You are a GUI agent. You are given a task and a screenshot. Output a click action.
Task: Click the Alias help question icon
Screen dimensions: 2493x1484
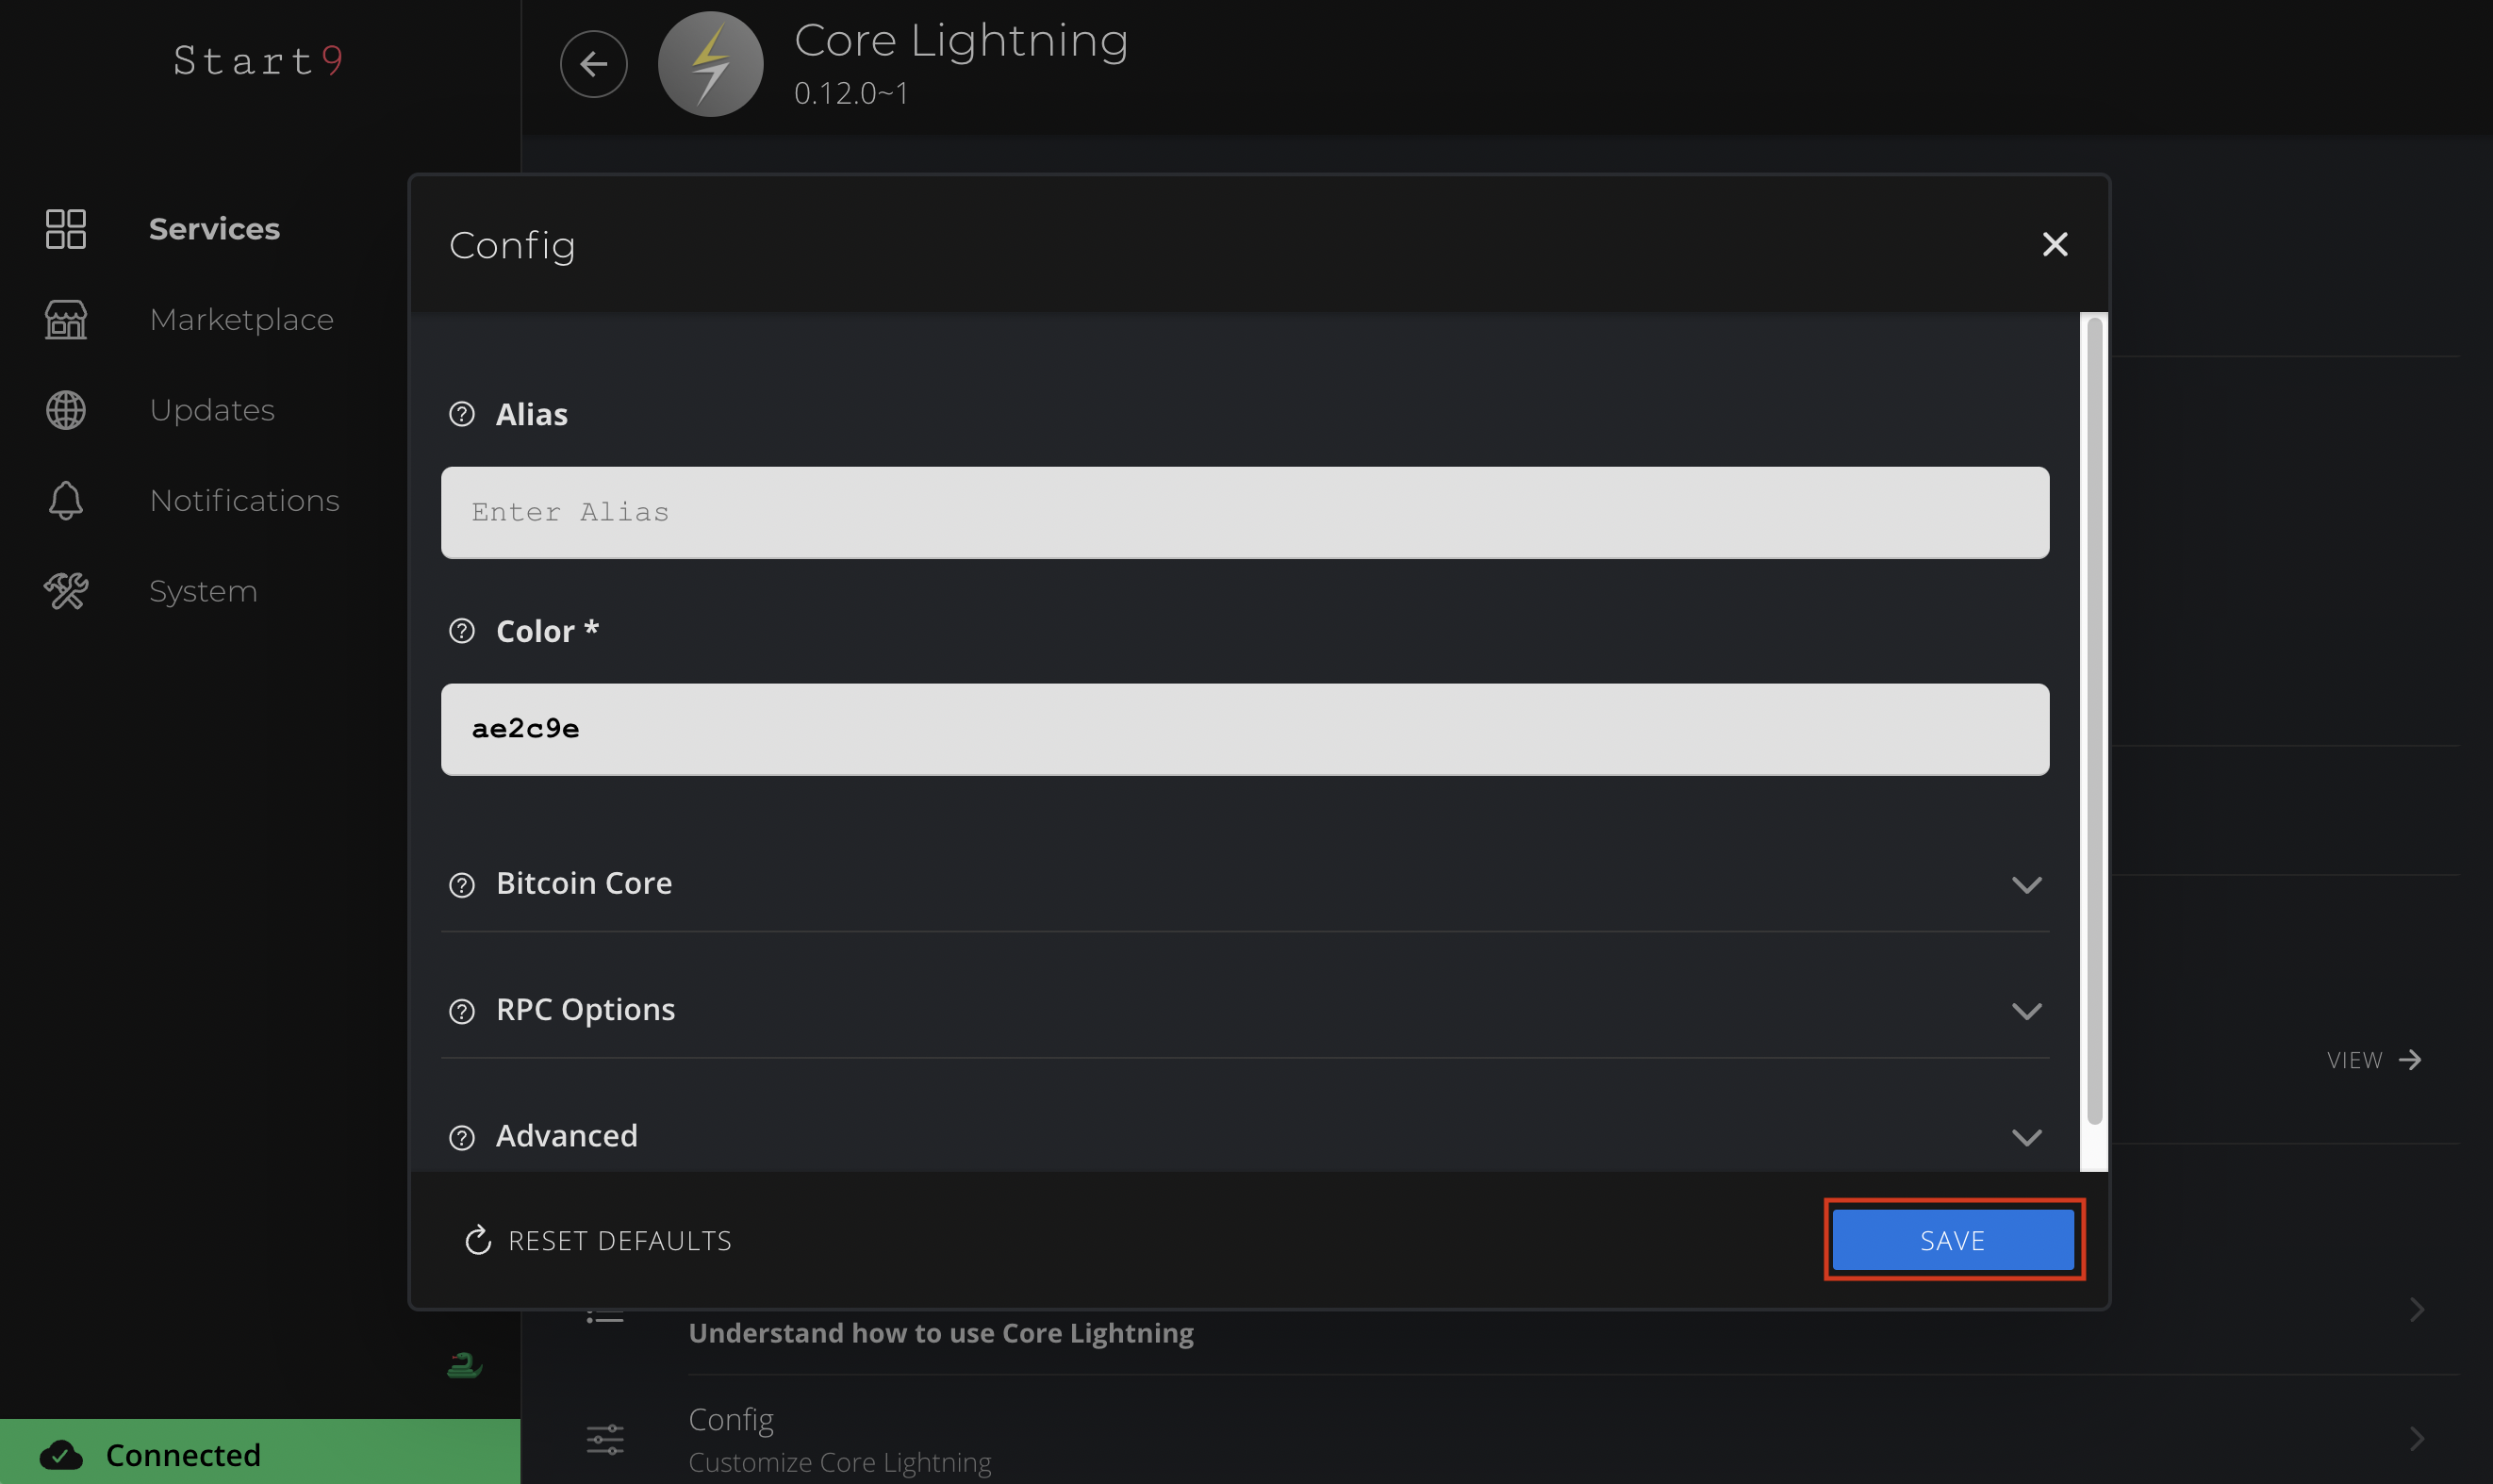461,414
